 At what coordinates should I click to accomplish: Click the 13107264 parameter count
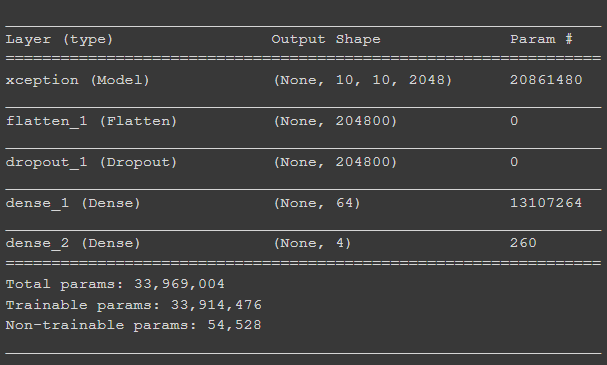546,203
